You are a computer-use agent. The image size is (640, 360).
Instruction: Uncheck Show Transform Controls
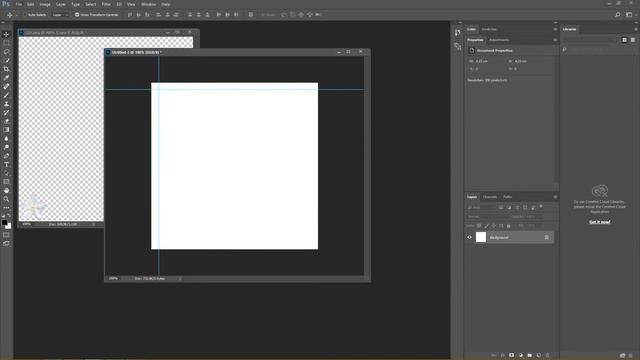click(x=77, y=15)
